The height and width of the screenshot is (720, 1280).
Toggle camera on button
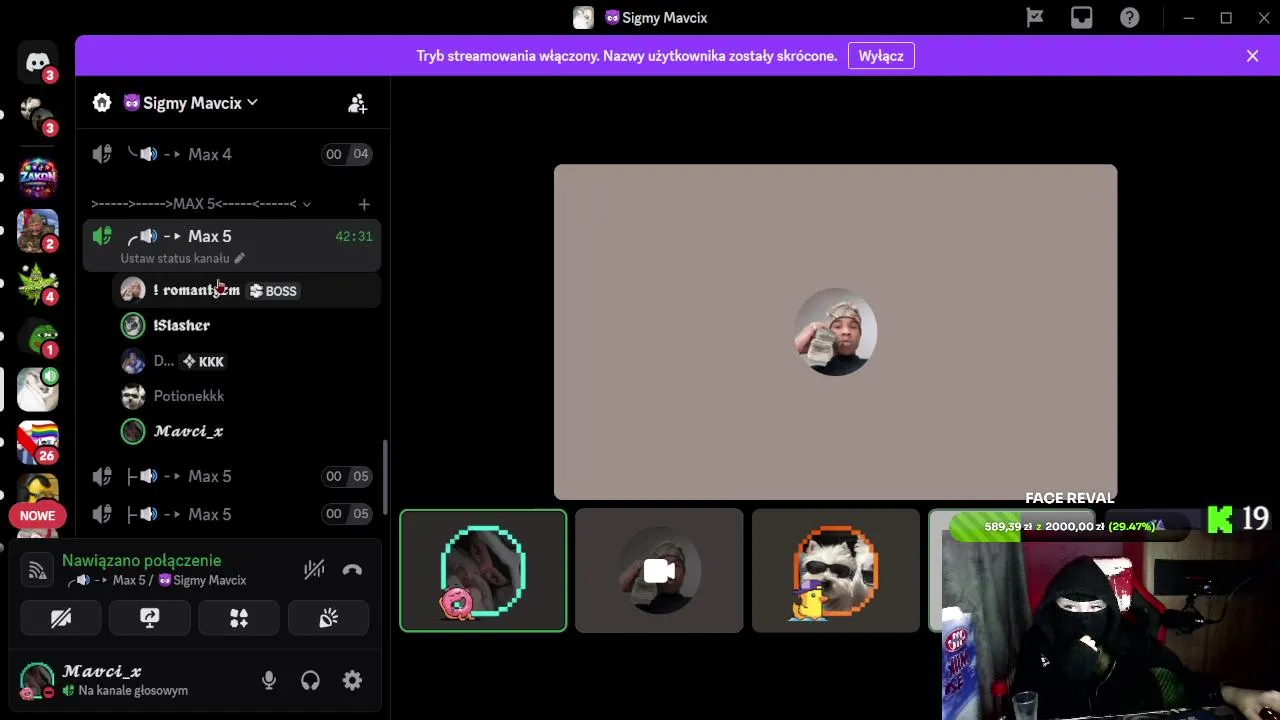61,619
